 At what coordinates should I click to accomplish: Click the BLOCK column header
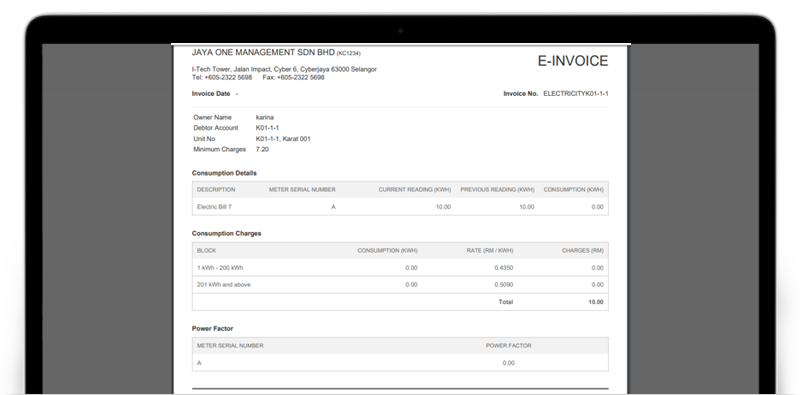[206, 251]
